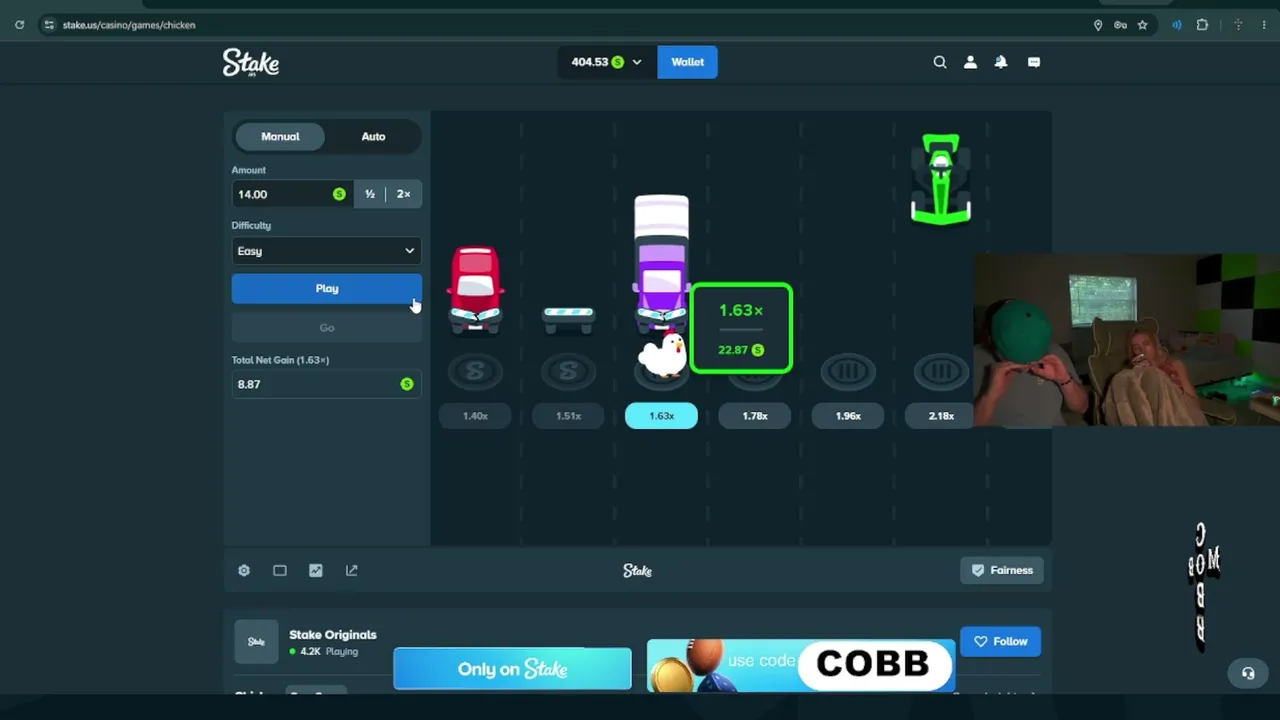The image size is (1280, 720).
Task: Open the notifications bell
Action: [x=1001, y=62]
